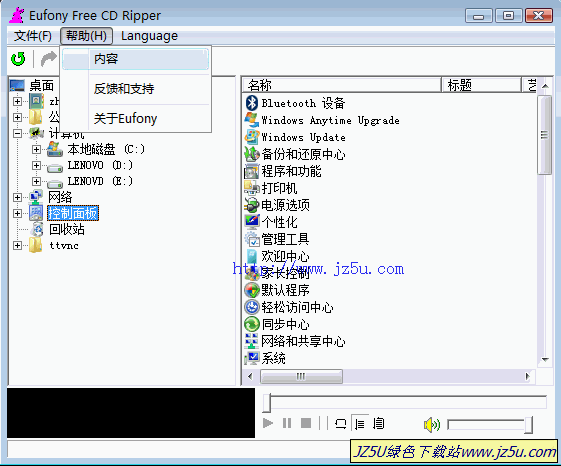Viewport: 561px width, 466px height.
Task: Toggle the rightmost playlist mode button
Action: tap(379, 424)
